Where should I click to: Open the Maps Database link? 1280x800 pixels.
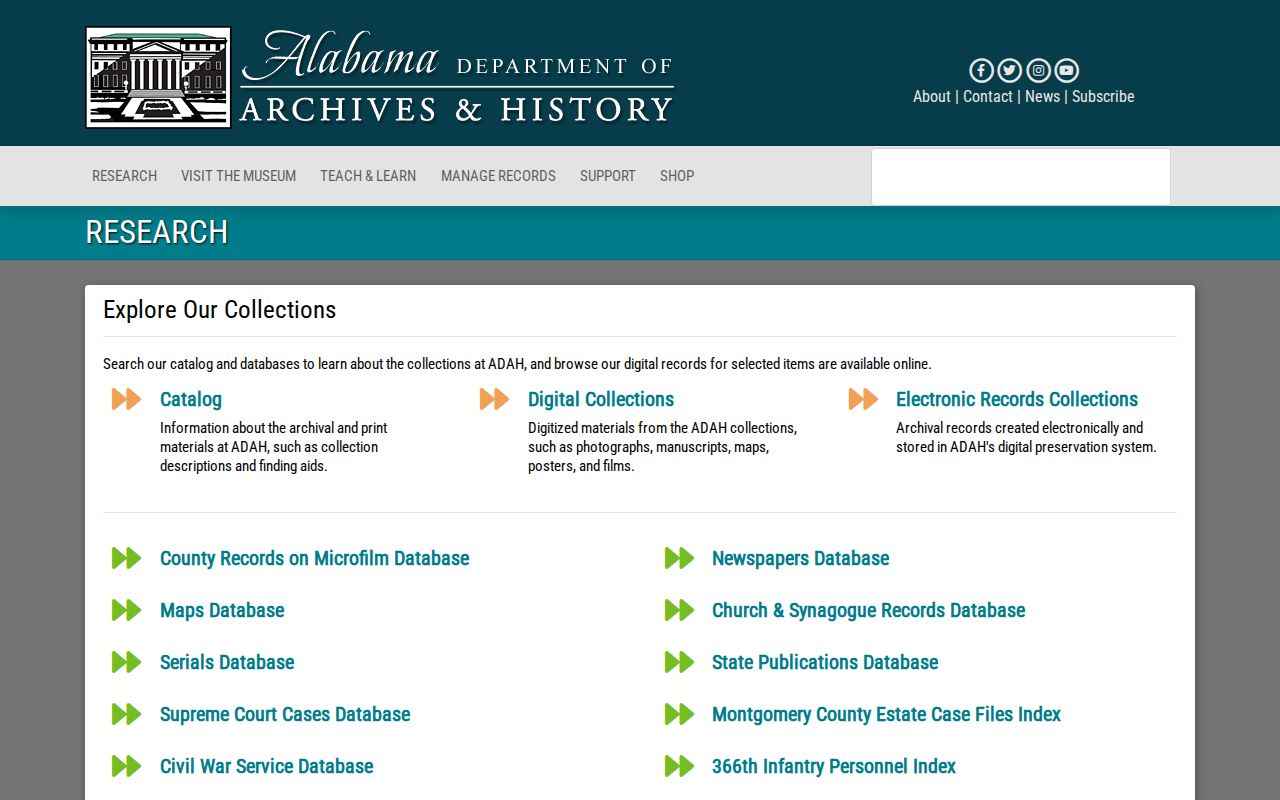point(222,610)
